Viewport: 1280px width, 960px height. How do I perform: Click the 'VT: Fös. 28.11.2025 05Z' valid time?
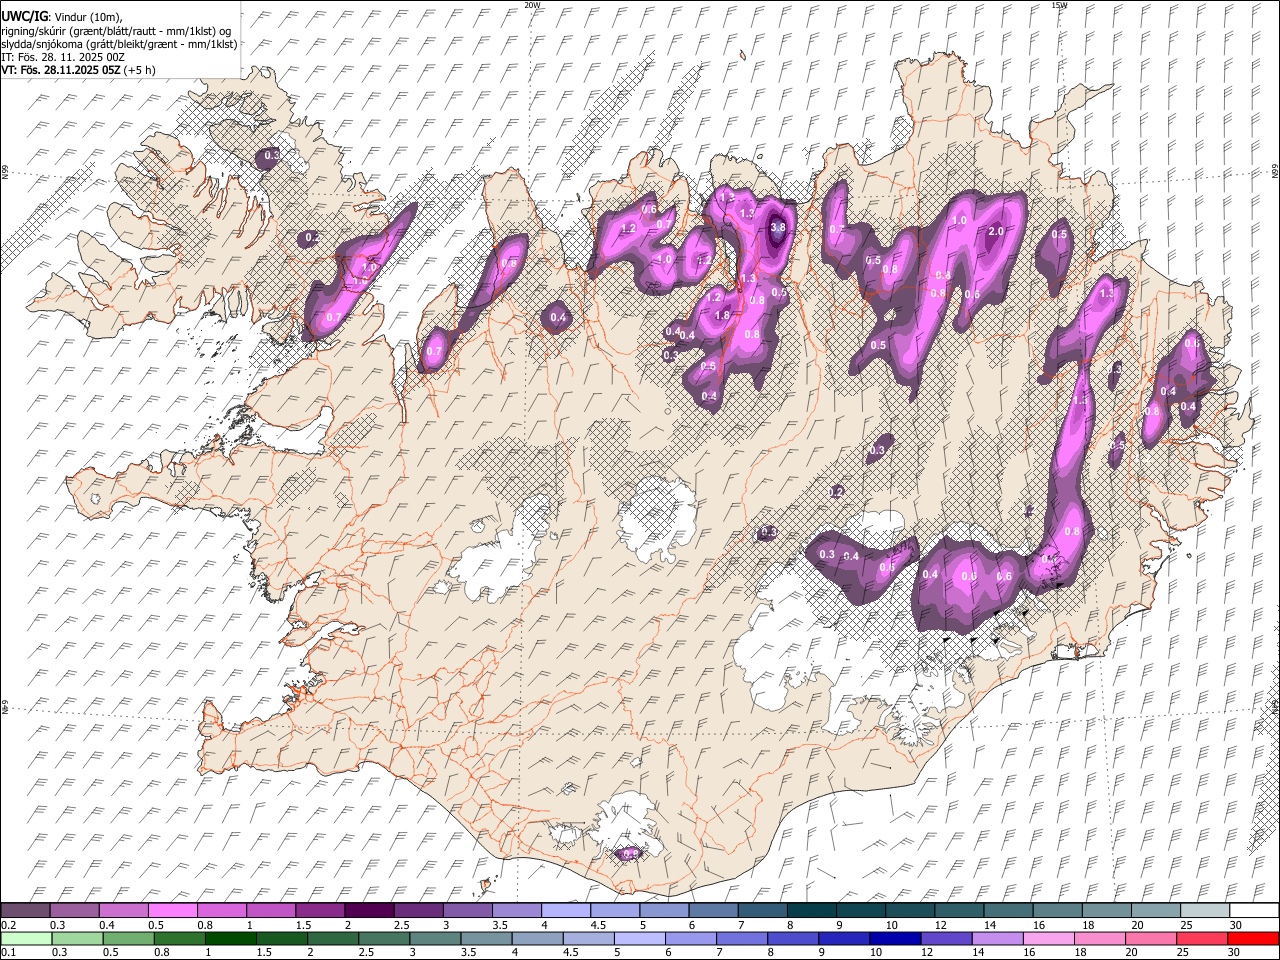click(62, 71)
